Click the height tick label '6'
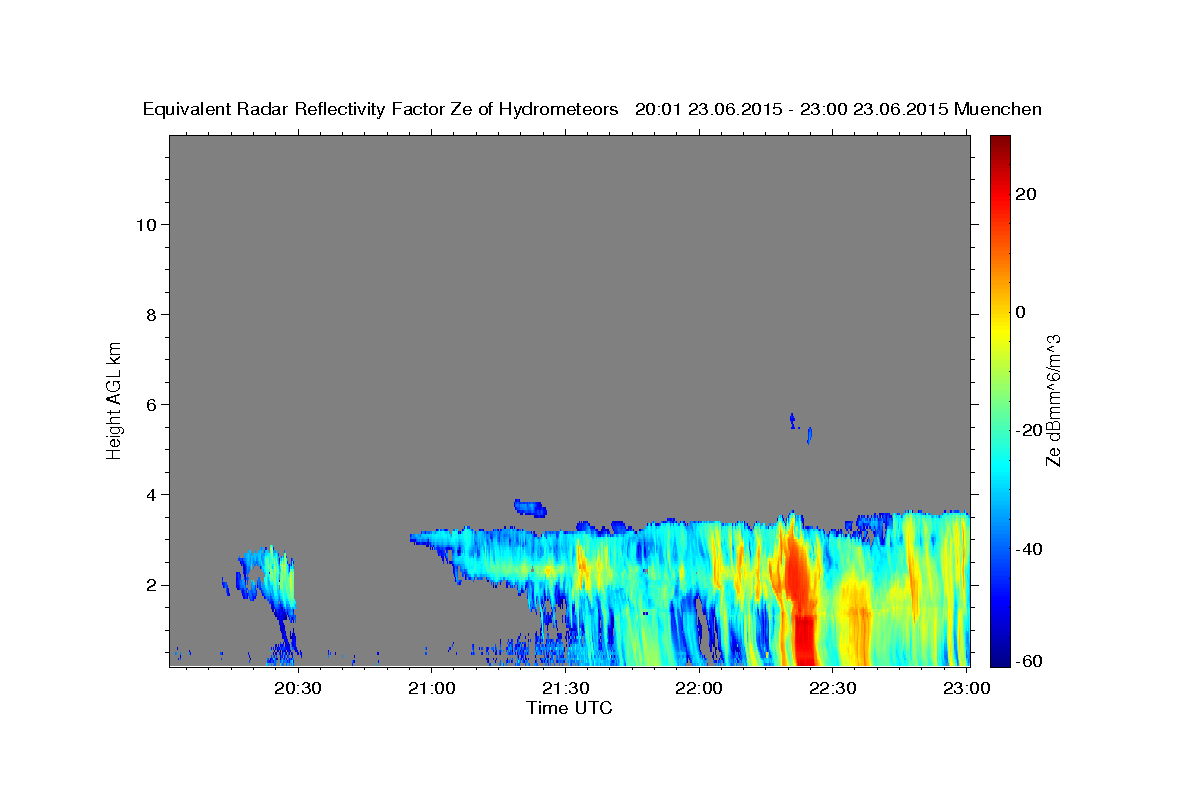The image size is (1200, 800). pos(151,404)
